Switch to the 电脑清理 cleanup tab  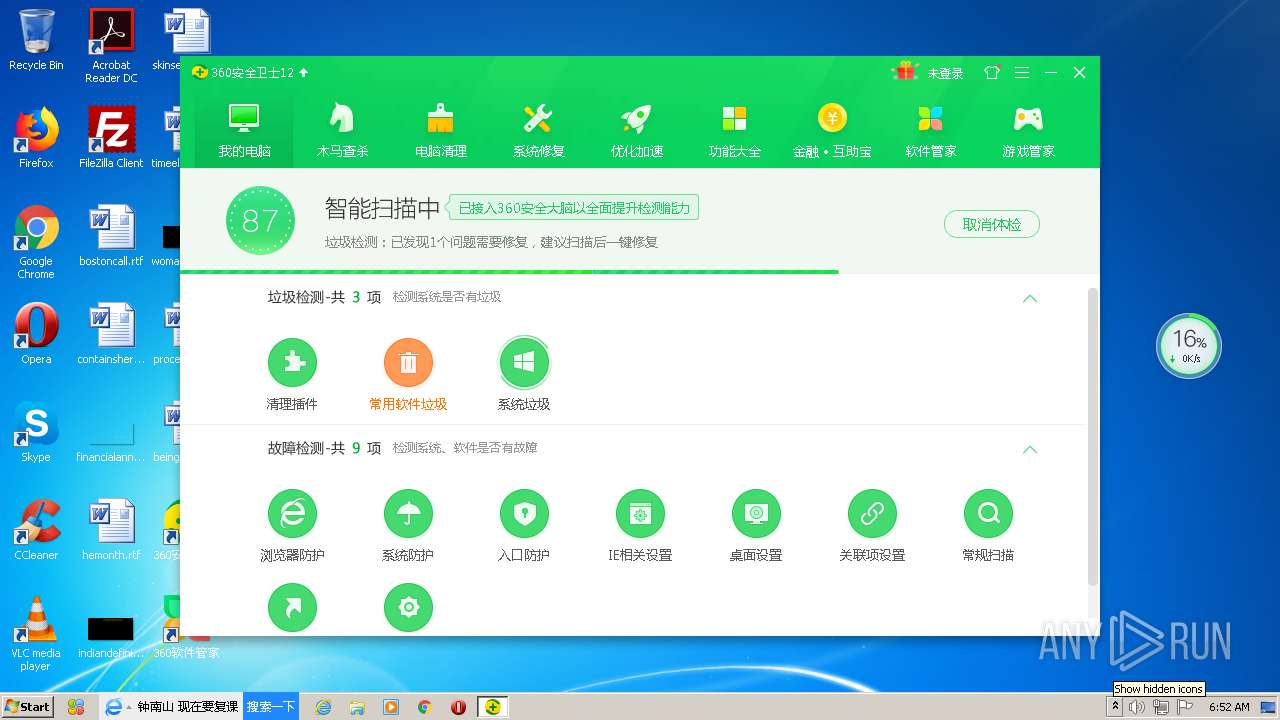pos(441,130)
